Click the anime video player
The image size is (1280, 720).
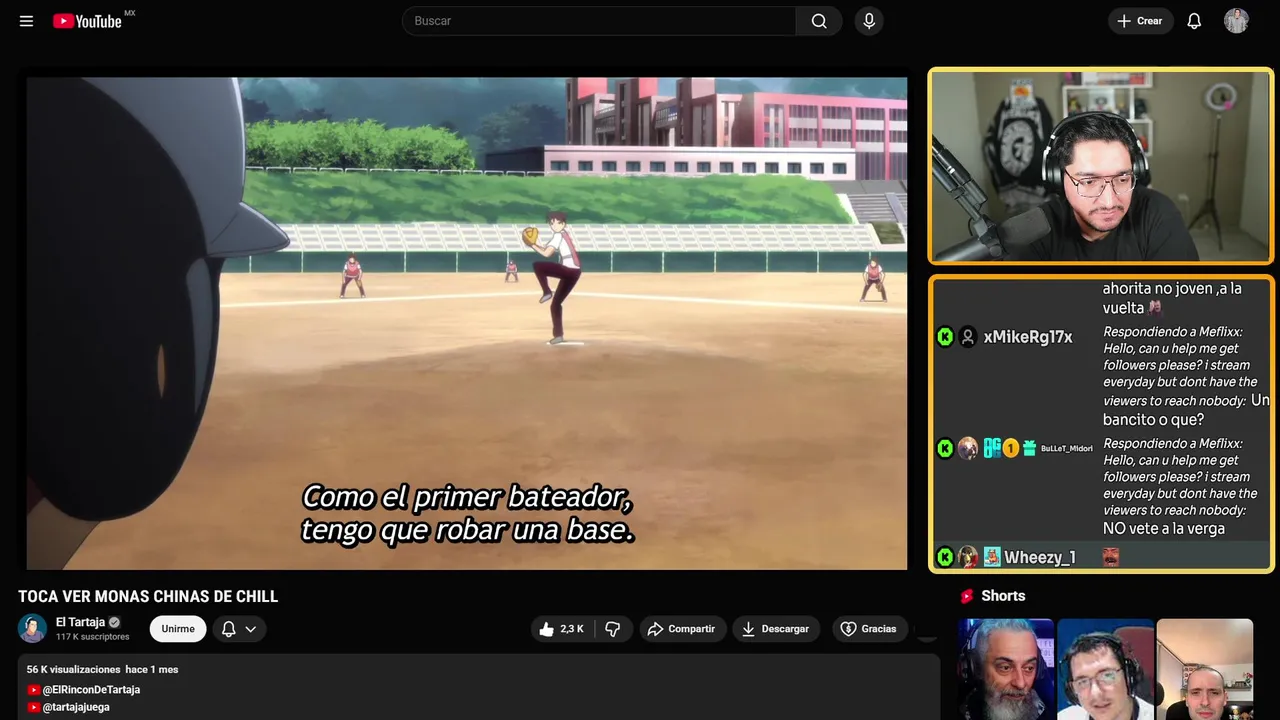pos(467,323)
